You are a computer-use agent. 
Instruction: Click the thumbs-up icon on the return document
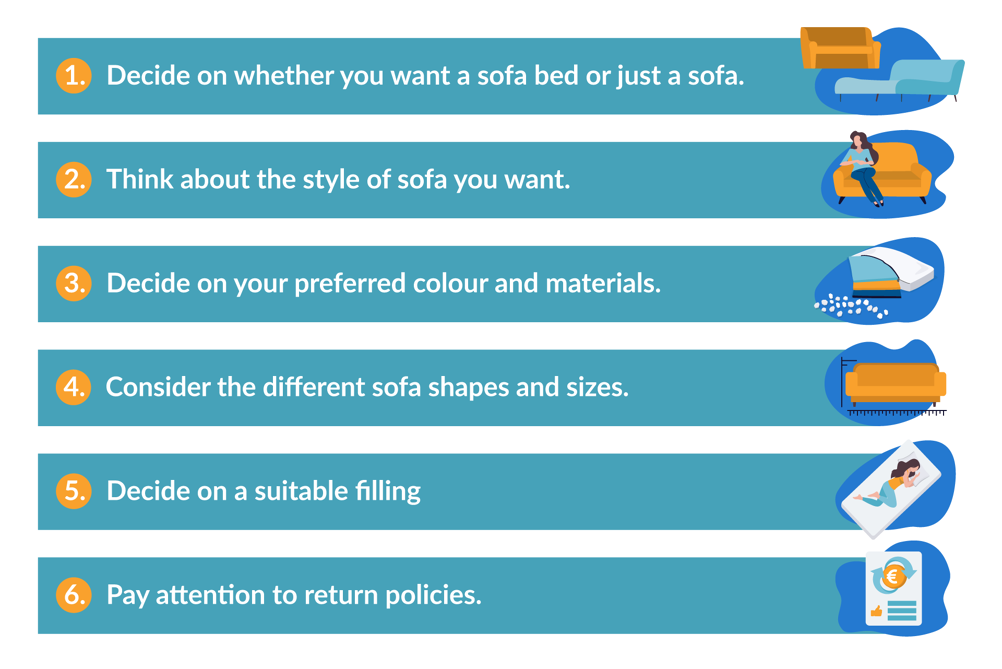877,610
